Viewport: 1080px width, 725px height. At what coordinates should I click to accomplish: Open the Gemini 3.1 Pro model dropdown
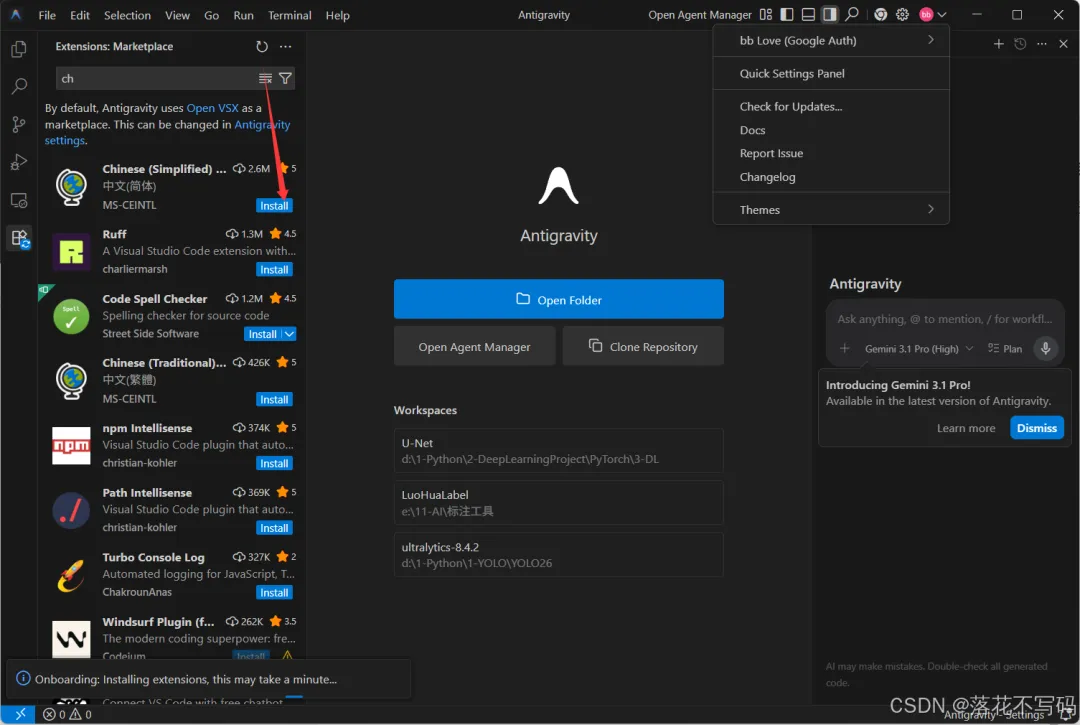919,348
